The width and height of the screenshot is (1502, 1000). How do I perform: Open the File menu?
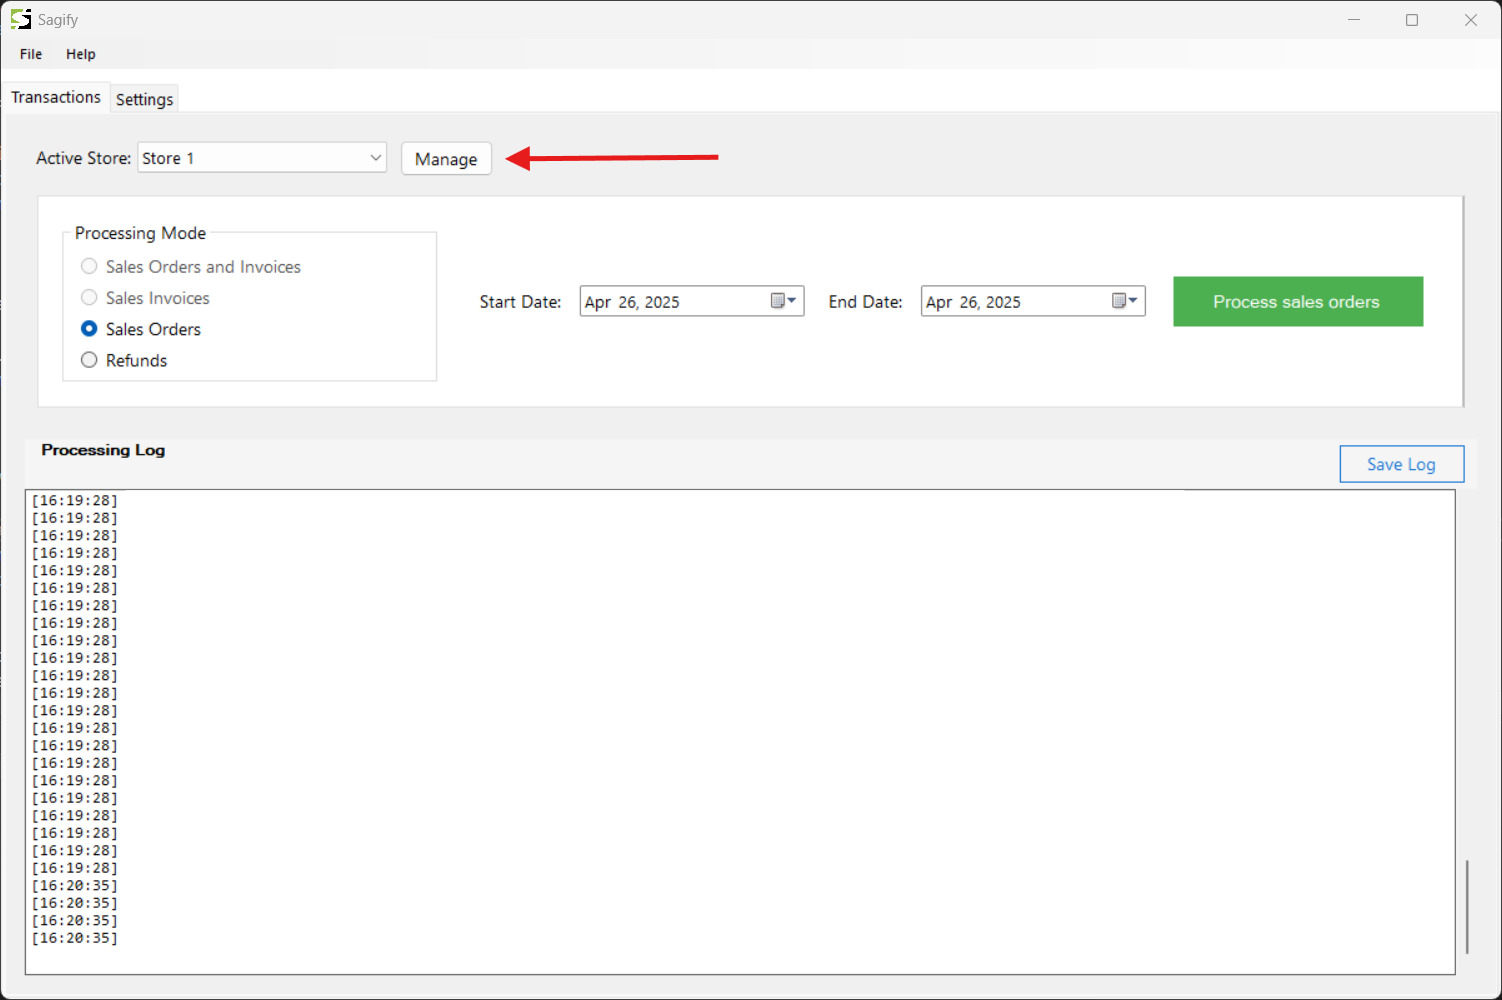[31, 54]
